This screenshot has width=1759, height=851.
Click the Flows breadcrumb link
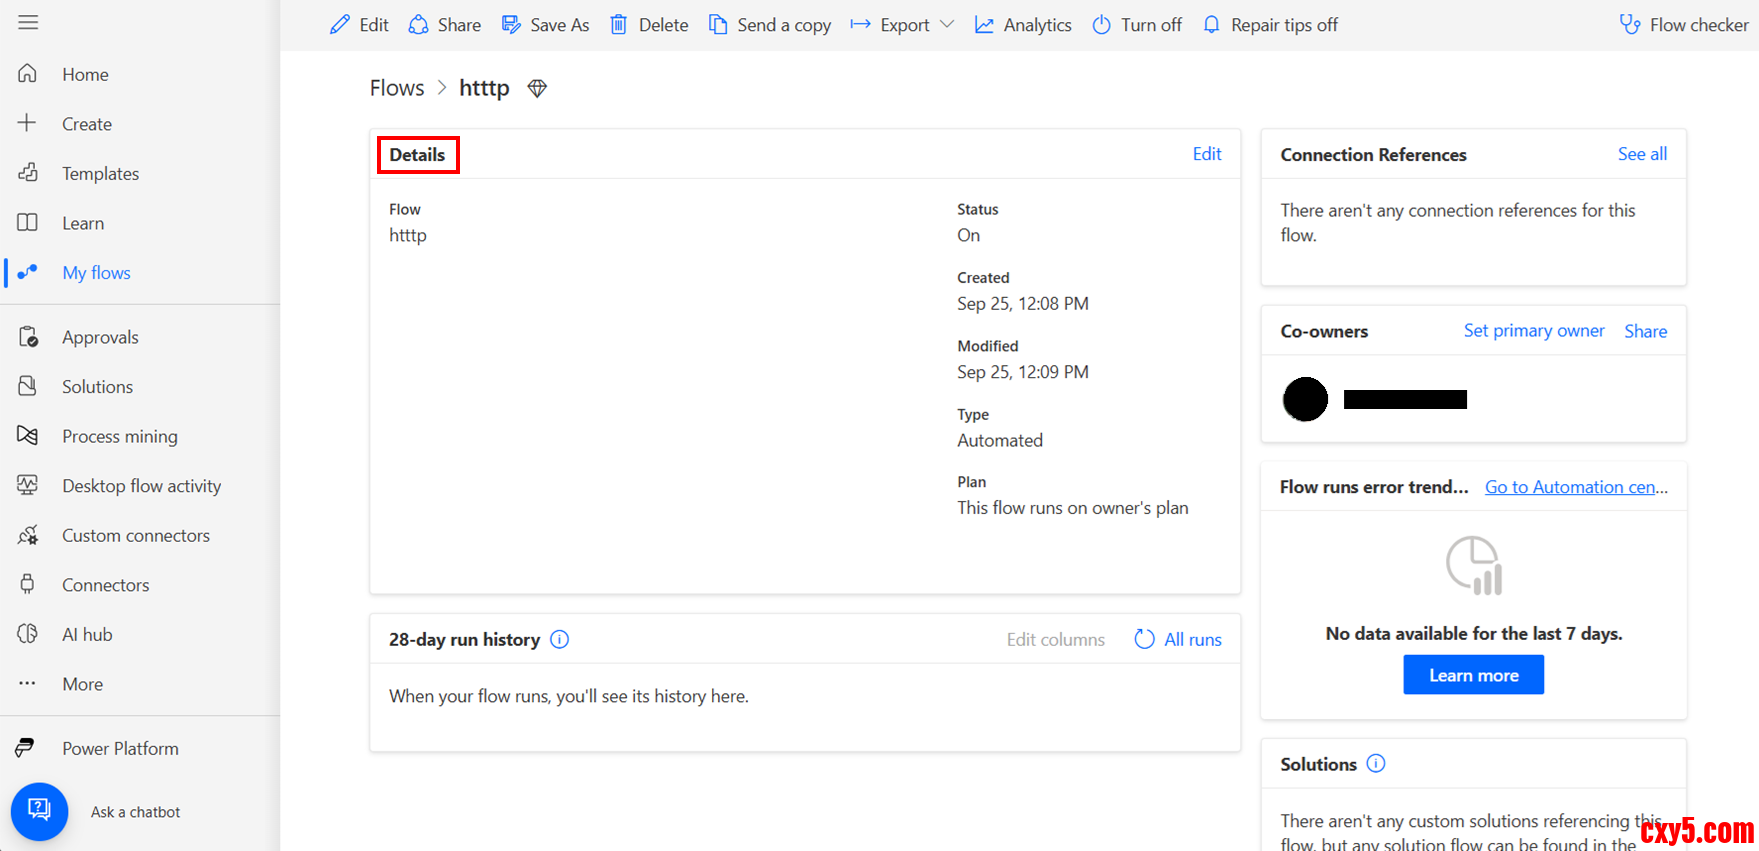tap(397, 88)
